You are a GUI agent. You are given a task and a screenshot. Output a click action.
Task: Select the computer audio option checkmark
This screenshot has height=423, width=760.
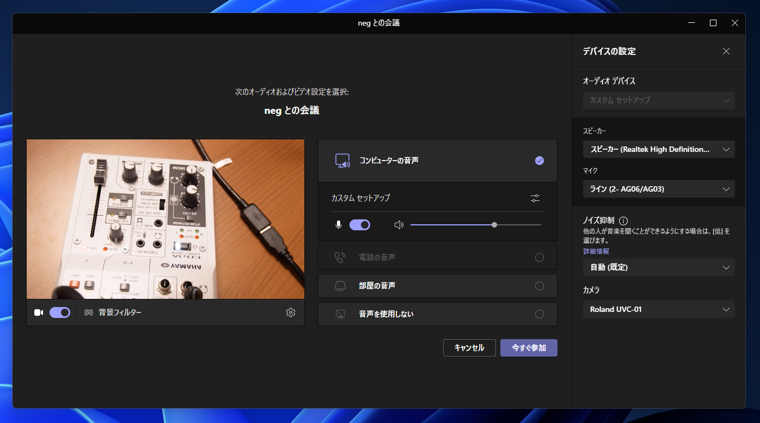539,161
